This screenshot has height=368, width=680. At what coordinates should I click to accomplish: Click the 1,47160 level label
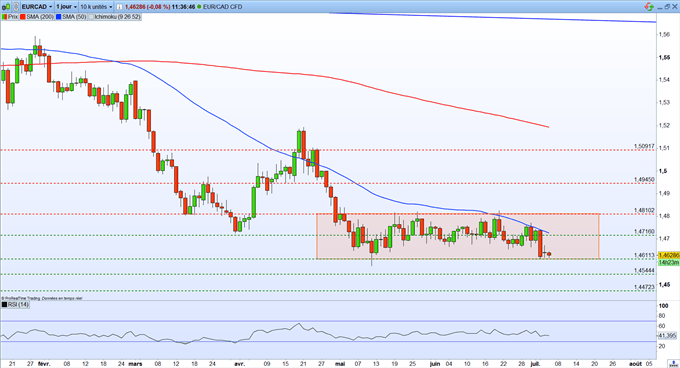644,231
